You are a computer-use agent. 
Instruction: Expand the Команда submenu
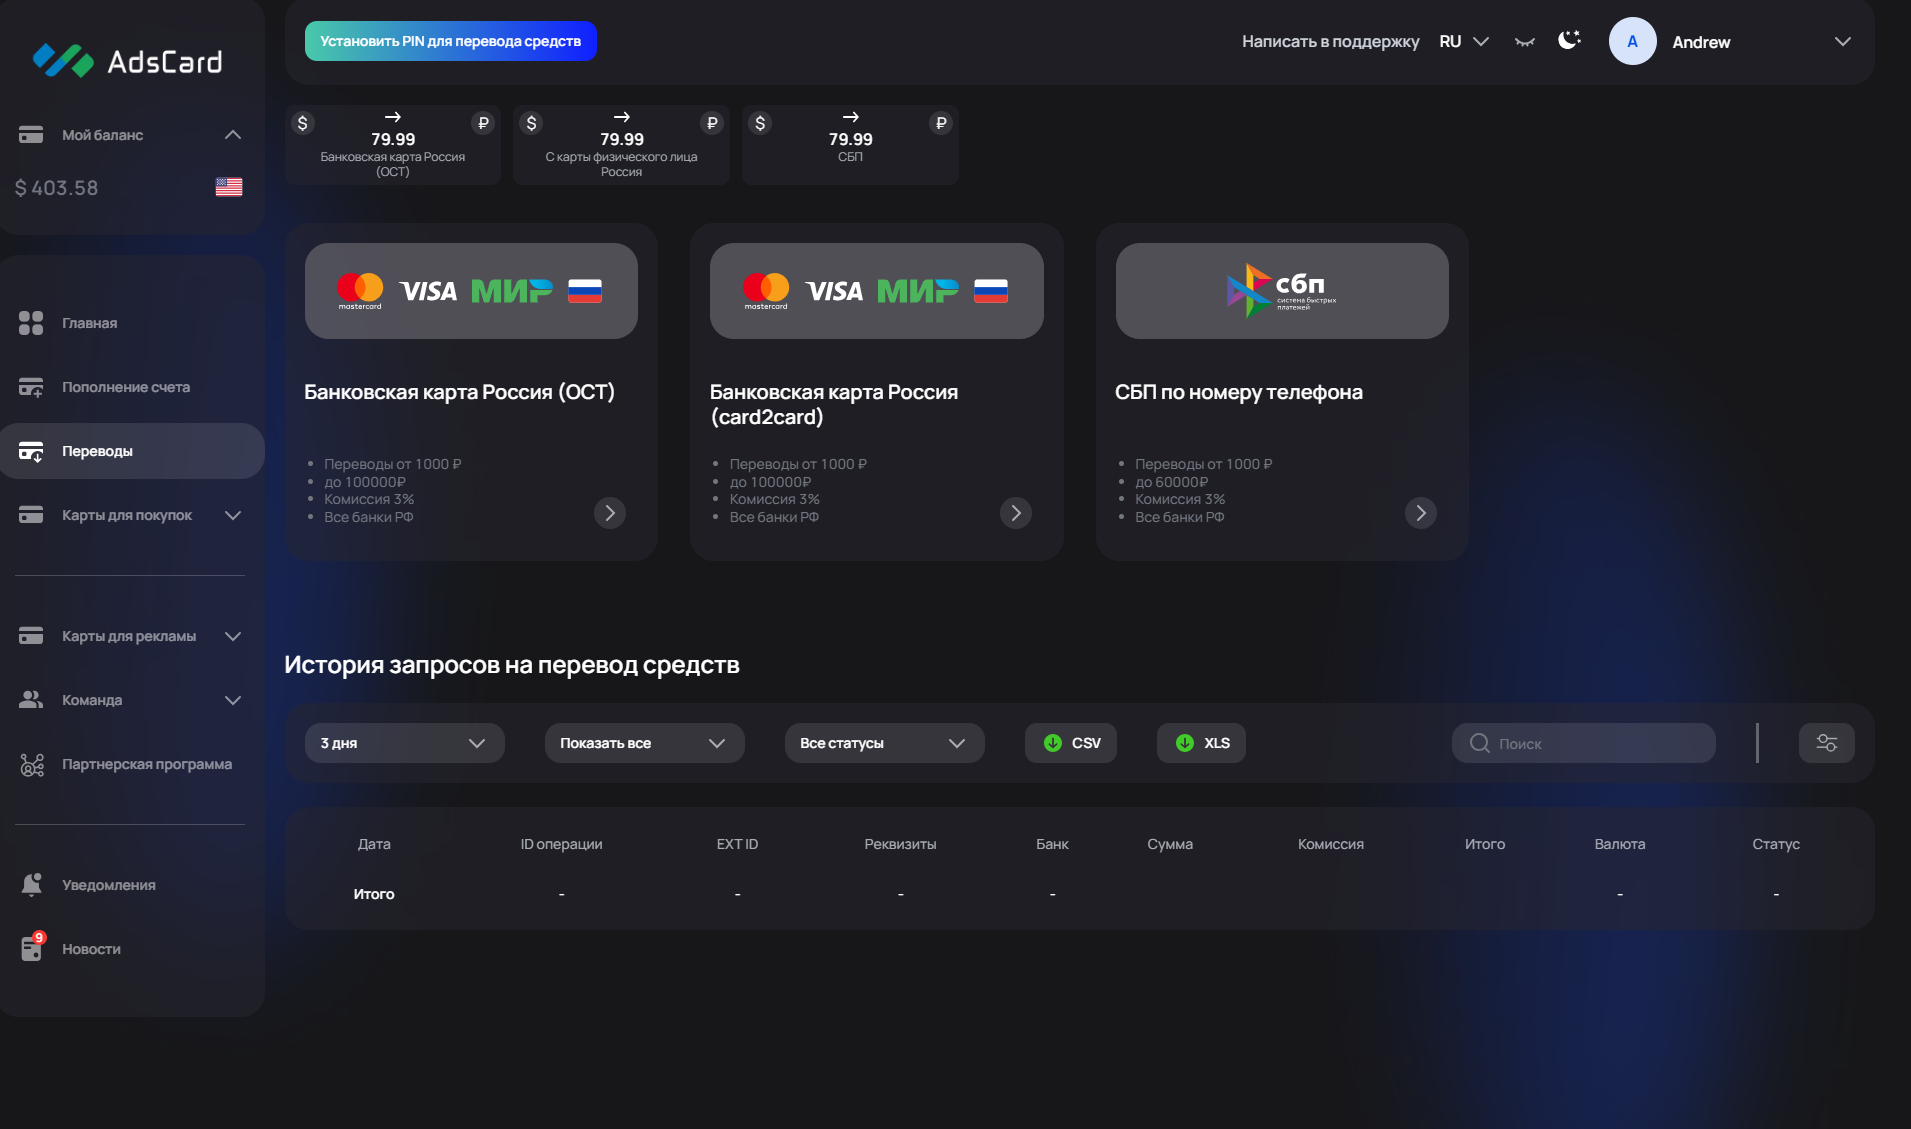tap(233, 700)
